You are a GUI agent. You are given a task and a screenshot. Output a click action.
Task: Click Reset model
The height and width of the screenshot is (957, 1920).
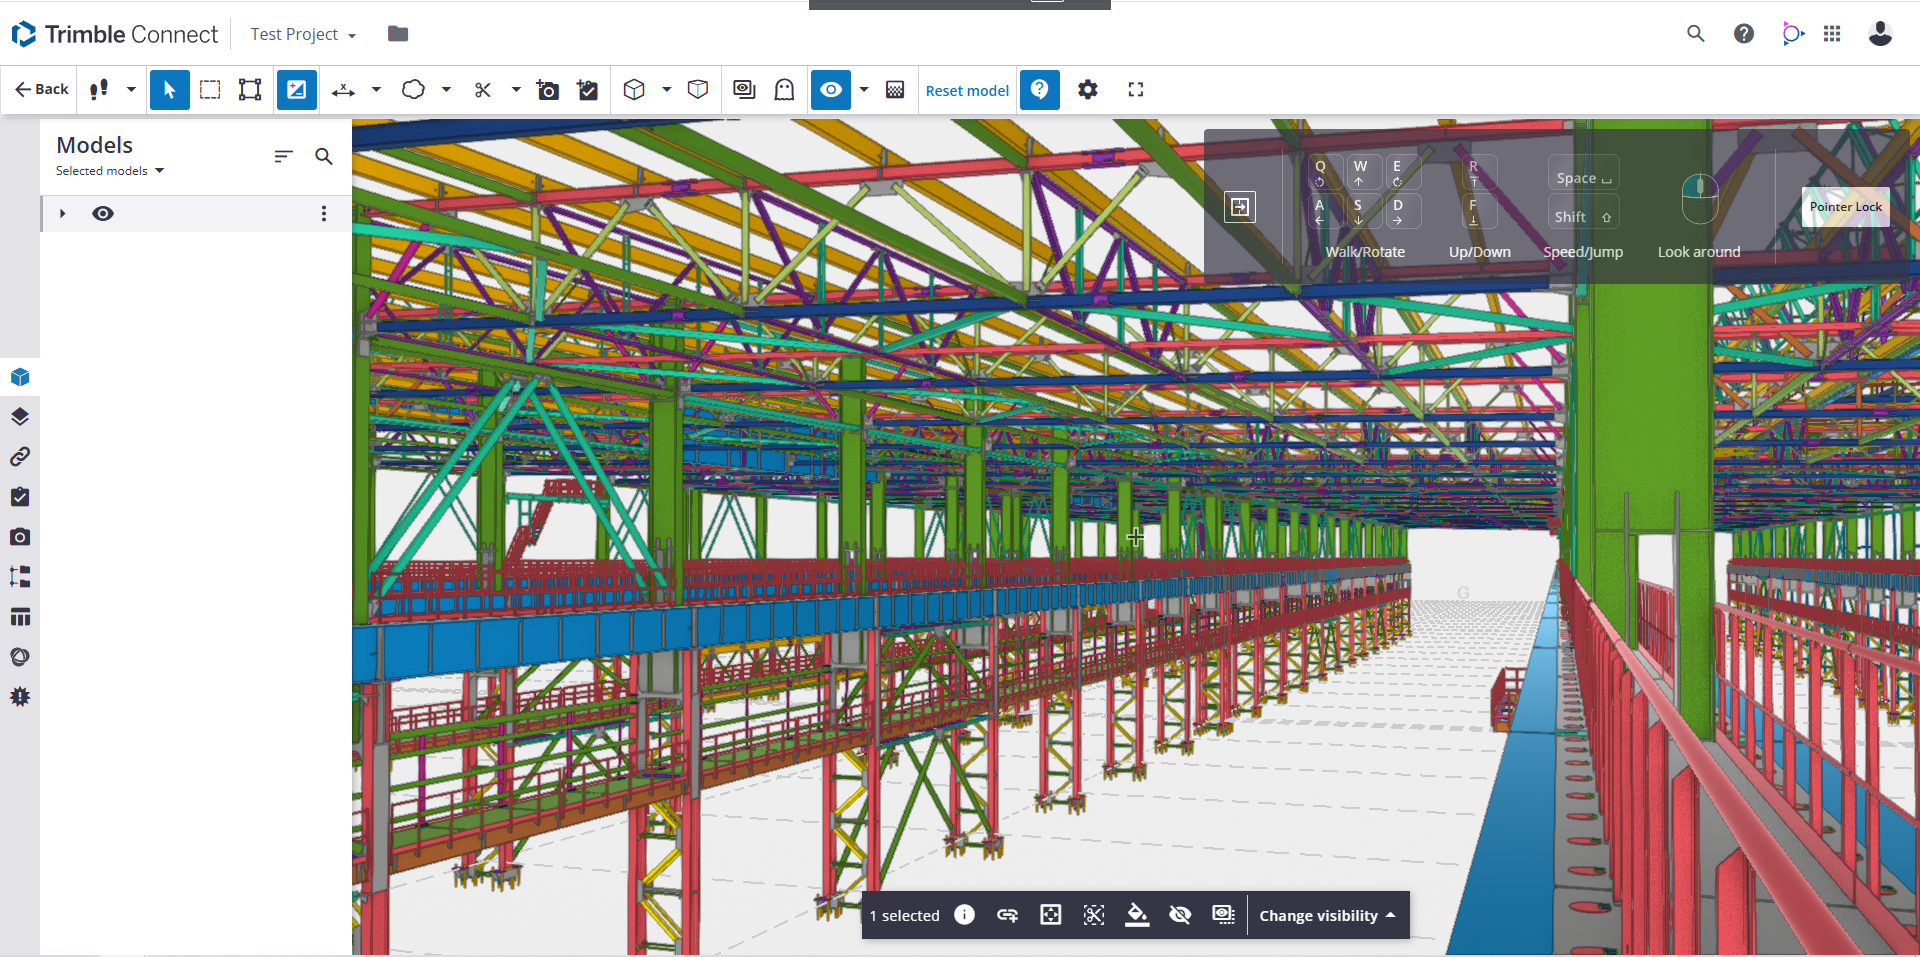coord(967,90)
